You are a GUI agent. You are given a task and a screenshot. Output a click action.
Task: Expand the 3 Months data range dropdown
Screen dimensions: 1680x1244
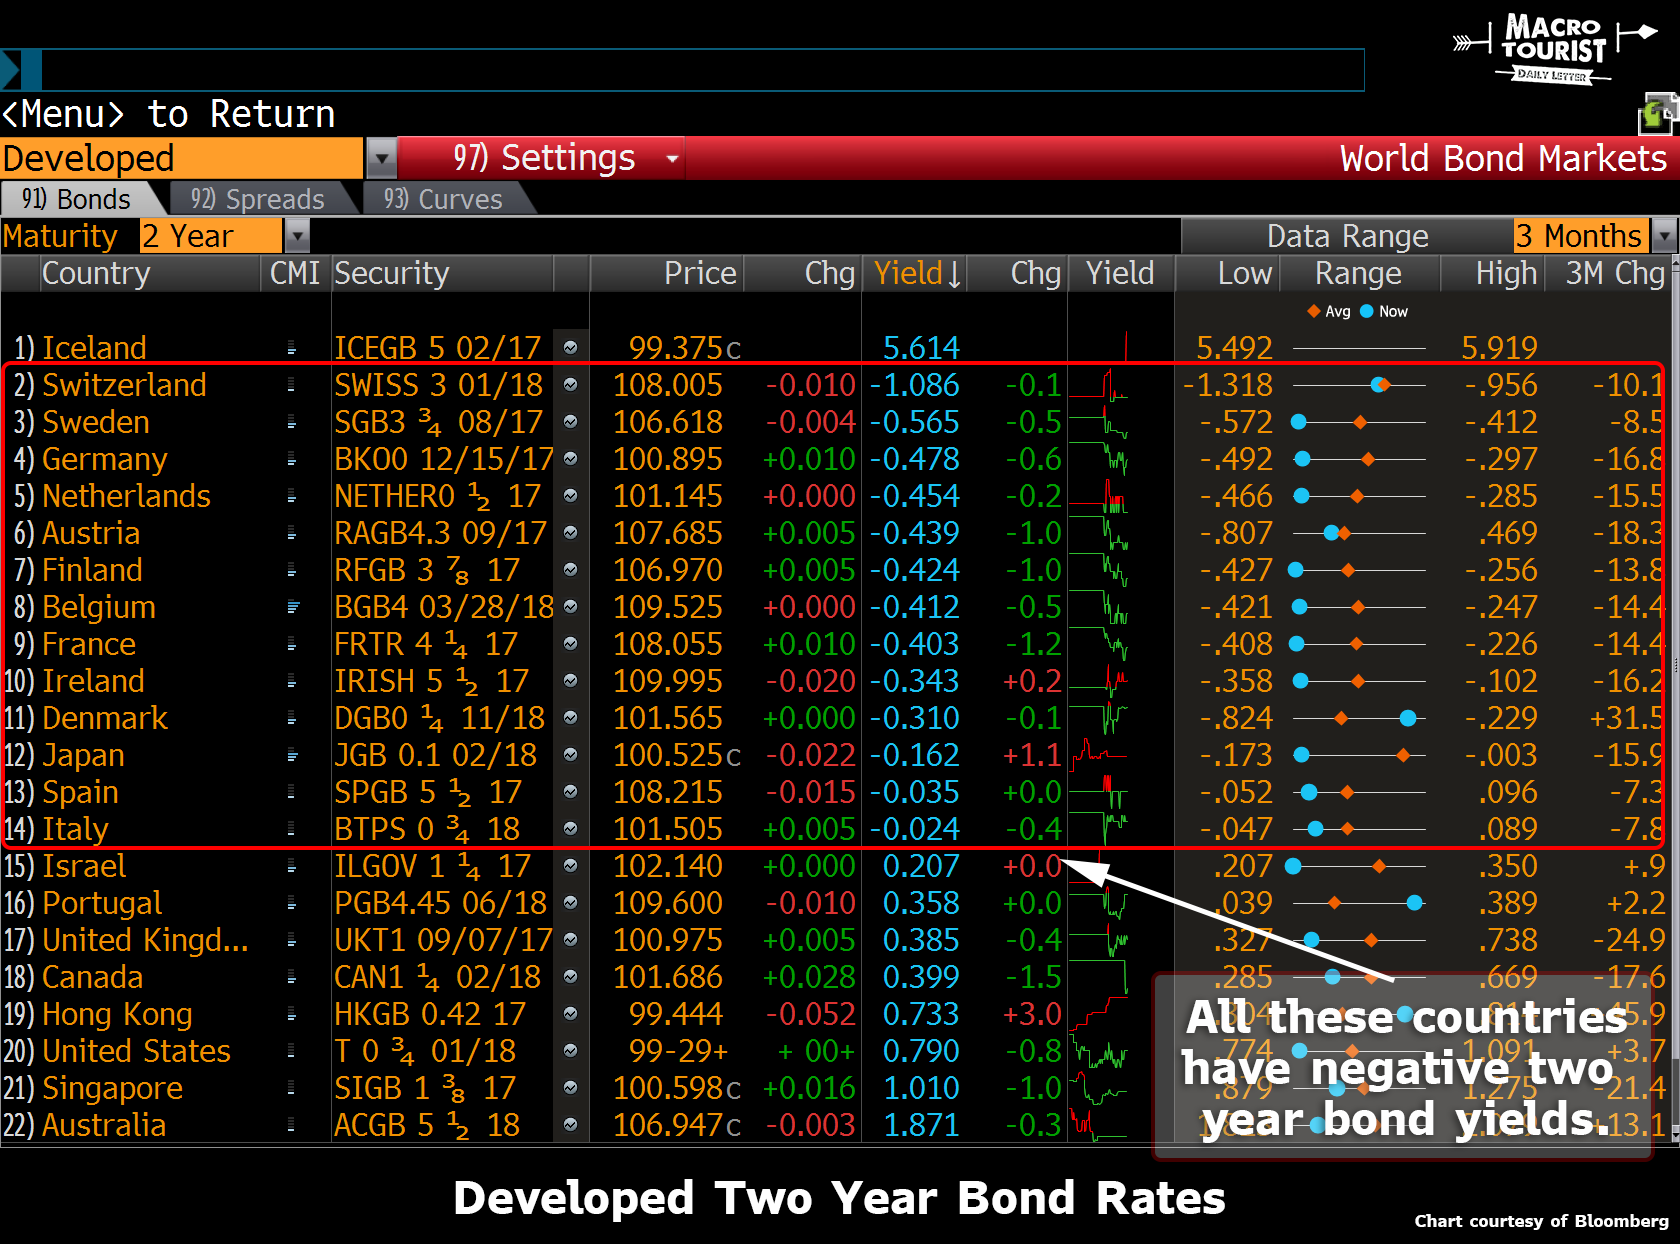1664,236
